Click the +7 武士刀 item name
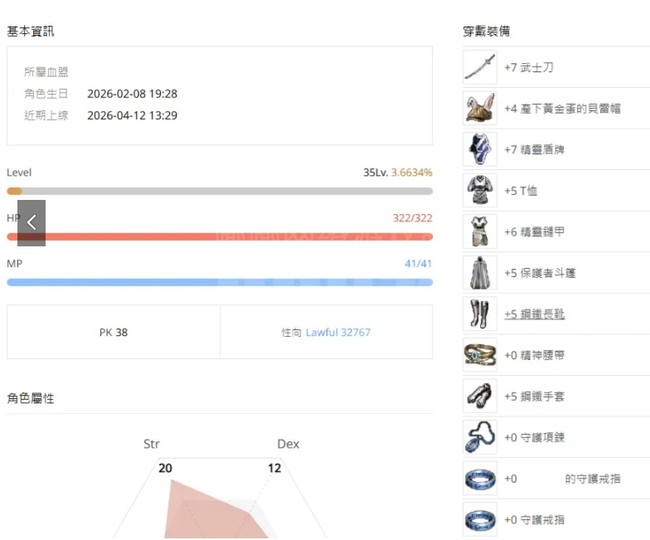 [529, 67]
